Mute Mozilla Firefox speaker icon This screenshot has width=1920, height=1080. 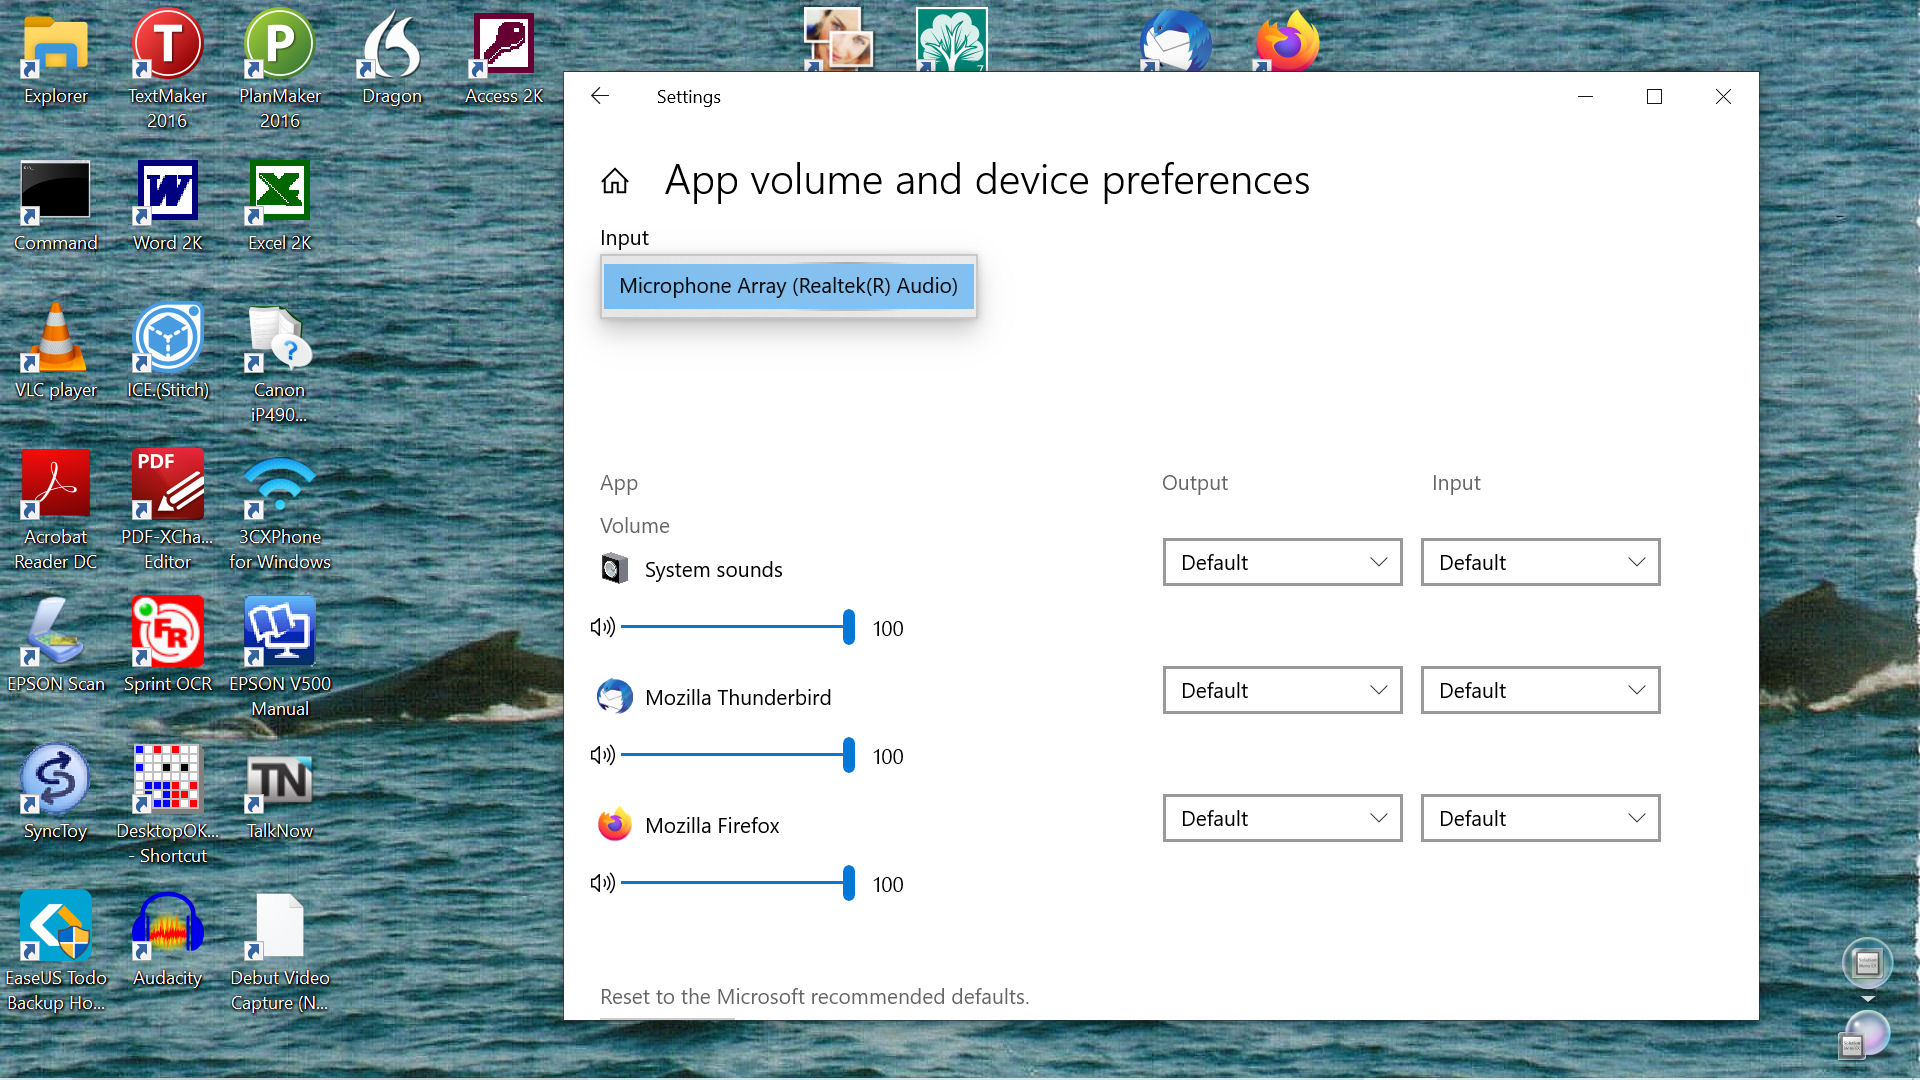(x=602, y=883)
